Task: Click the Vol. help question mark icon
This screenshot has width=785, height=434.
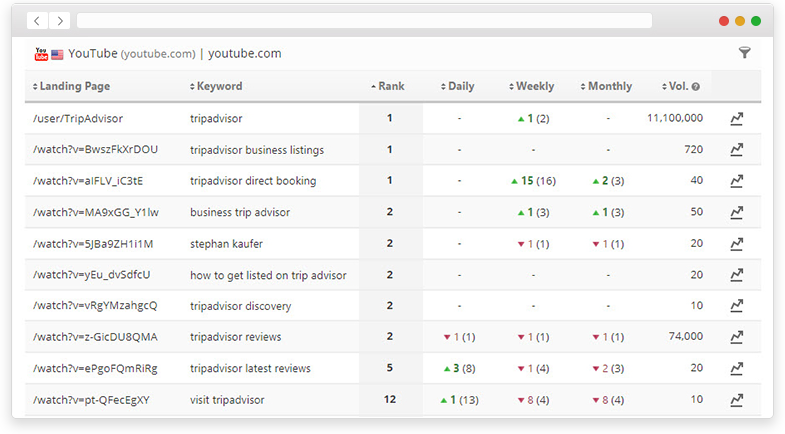Action: (x=695, y=87)
